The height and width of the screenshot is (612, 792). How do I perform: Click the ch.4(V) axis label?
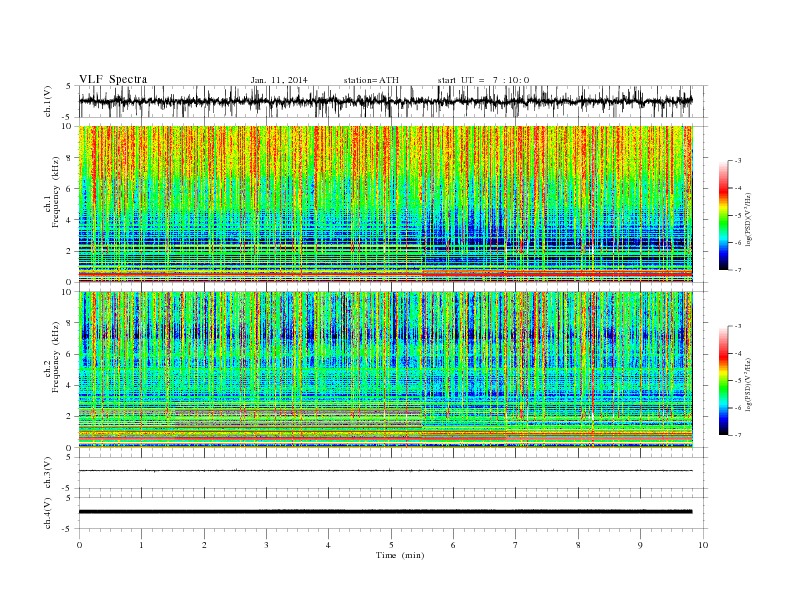coord(48,513)
